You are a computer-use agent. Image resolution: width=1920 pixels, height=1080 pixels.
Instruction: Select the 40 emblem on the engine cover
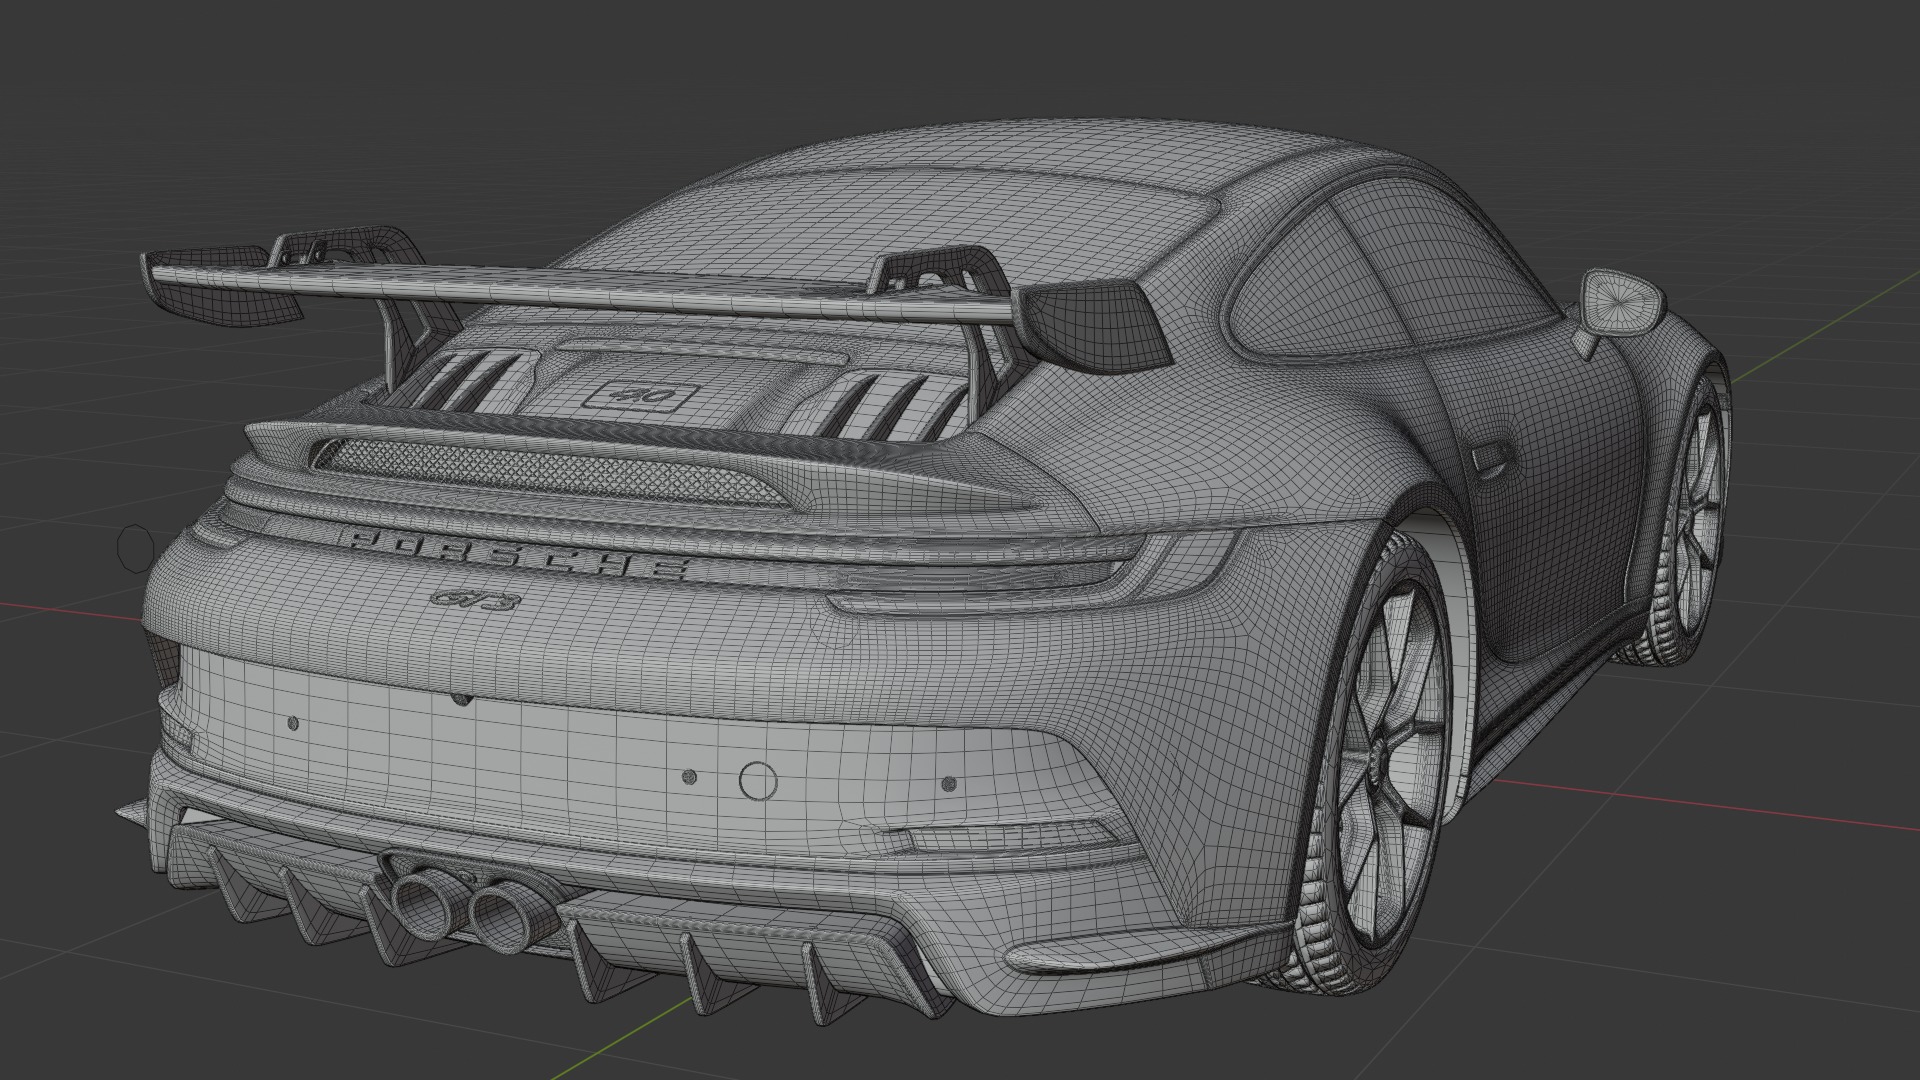click(641, 394)
